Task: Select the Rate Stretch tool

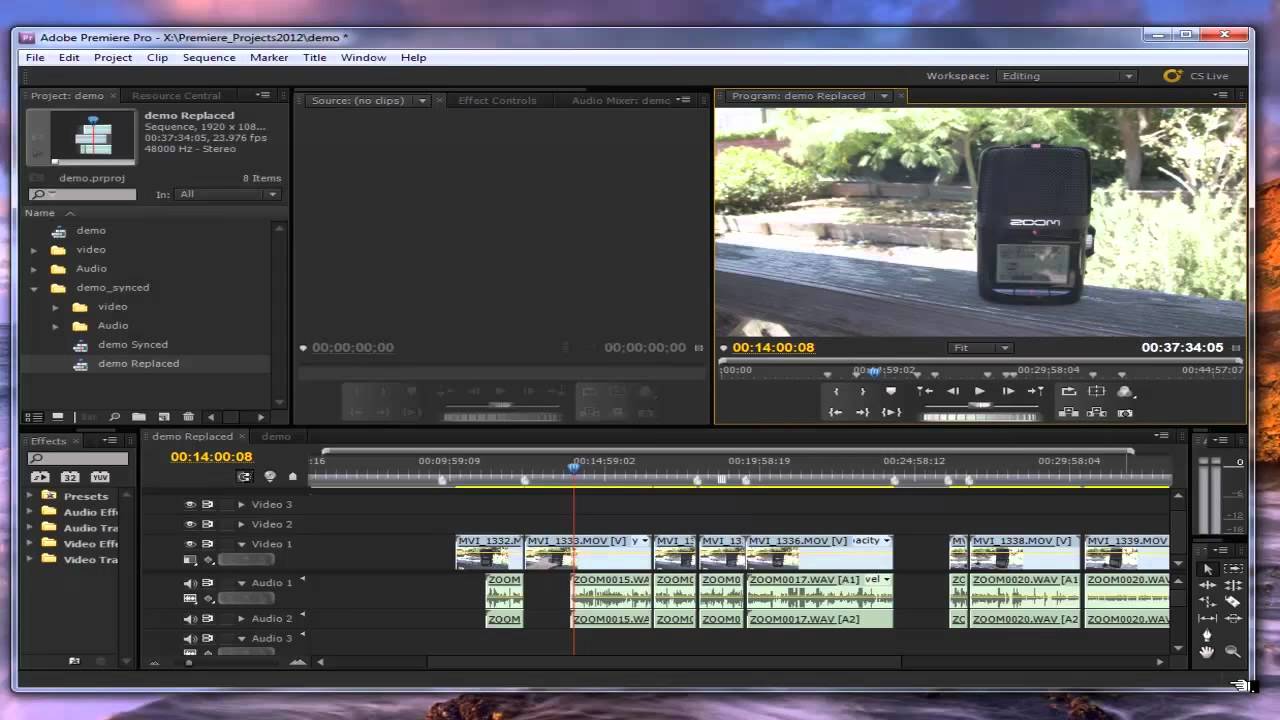Action: click(x=1207, y=602)
